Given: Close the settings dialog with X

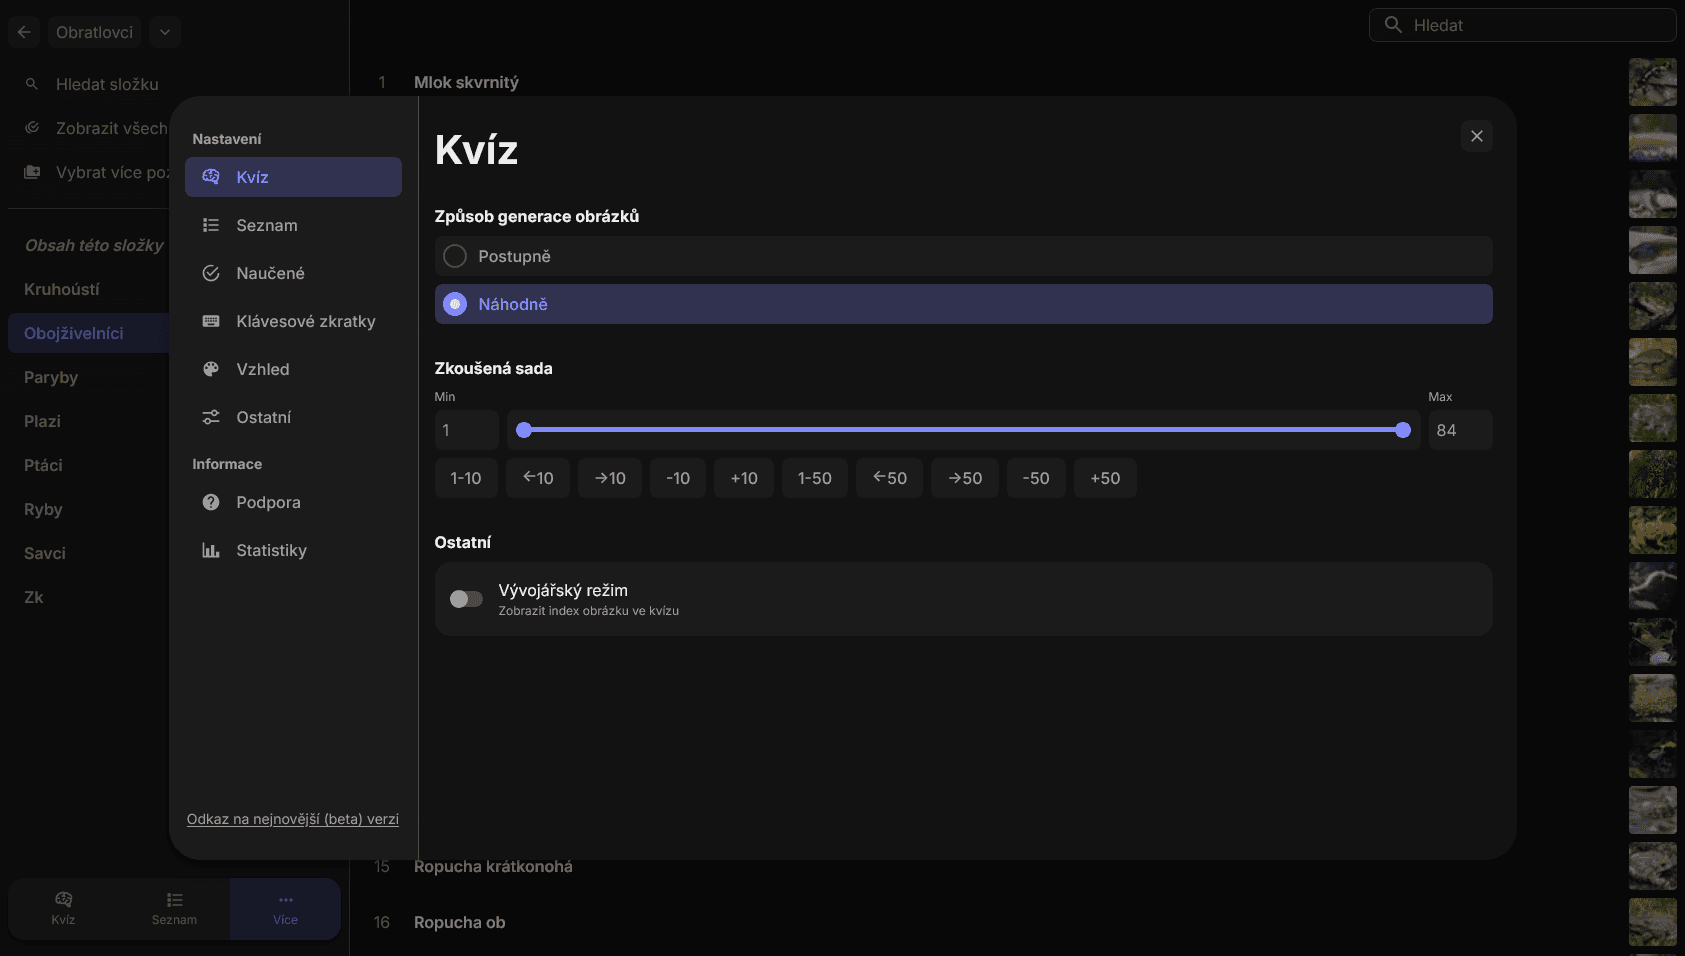Looking at the screenshot, I should click(1477, 136).
